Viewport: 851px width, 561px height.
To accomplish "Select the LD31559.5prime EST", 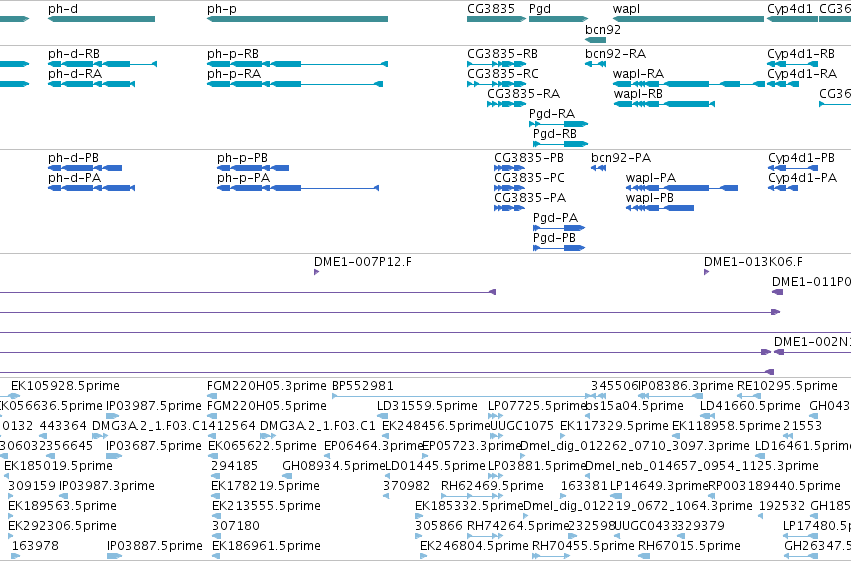I will (427, 406).
